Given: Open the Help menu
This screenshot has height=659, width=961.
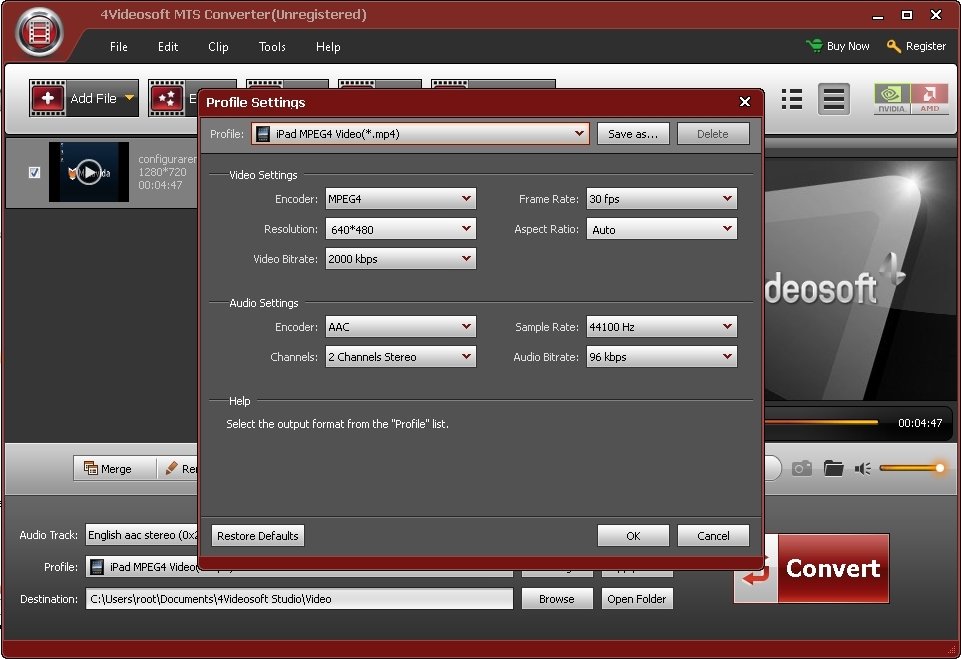Looking at the screenshot, I should tap(328, 47).
